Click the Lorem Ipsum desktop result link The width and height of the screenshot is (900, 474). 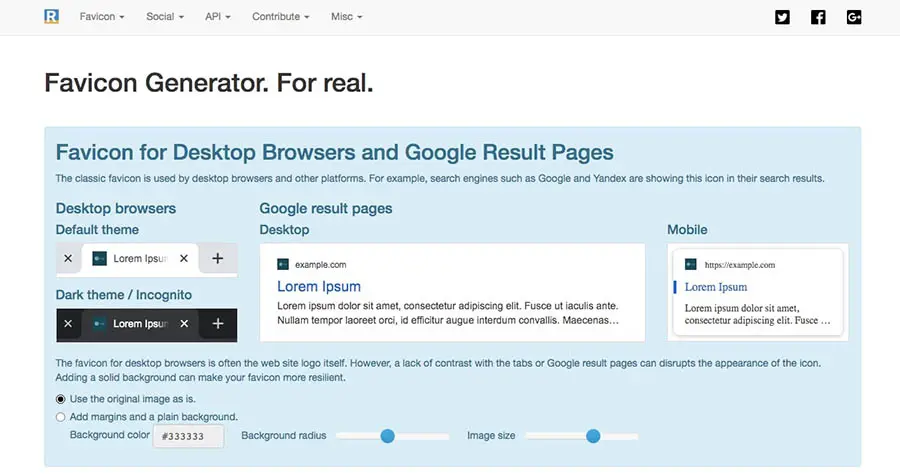[x=318, y=286]
